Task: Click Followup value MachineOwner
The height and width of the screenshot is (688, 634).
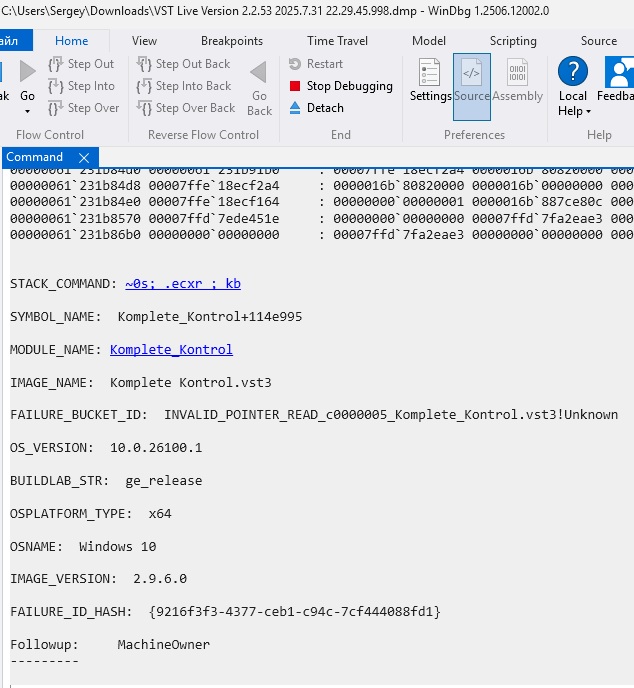Action: click(x=163, y=645)
